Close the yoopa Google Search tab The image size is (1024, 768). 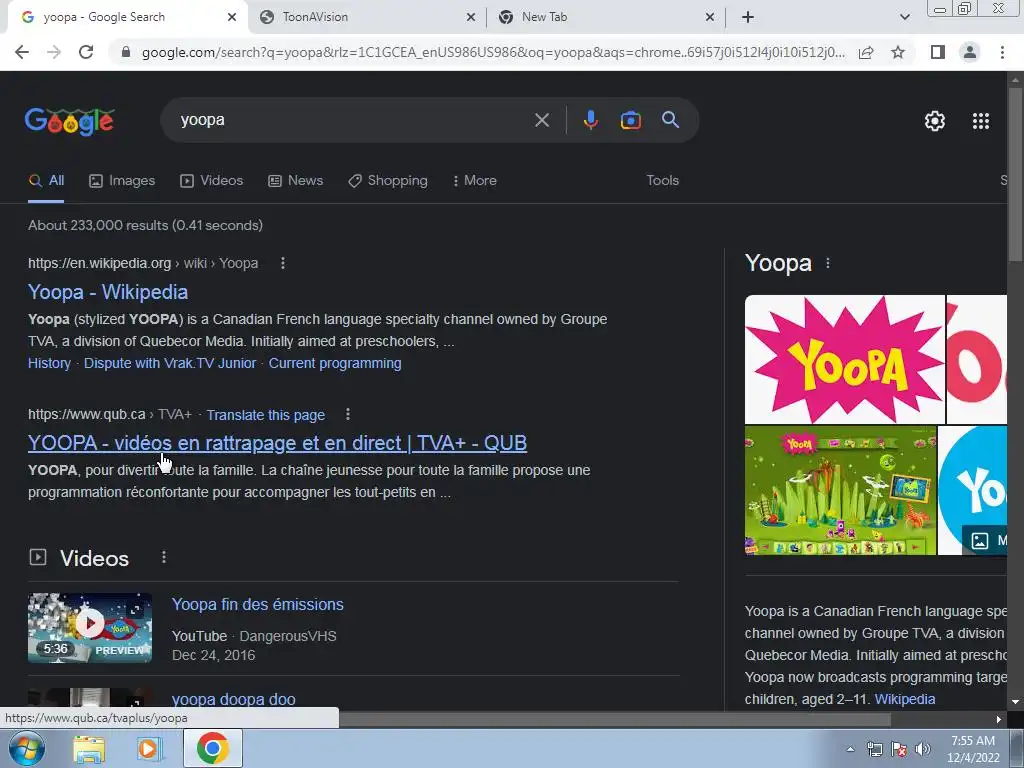click(x=232, y=17)
